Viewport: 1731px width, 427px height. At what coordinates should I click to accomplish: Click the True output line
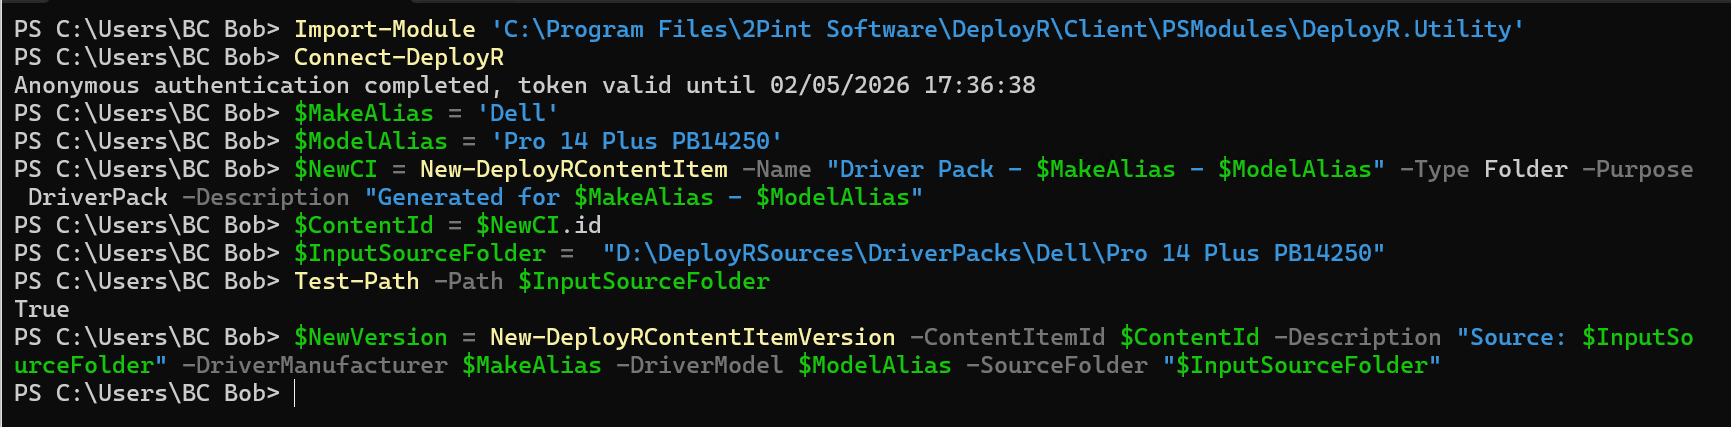(x=42, y=309)
